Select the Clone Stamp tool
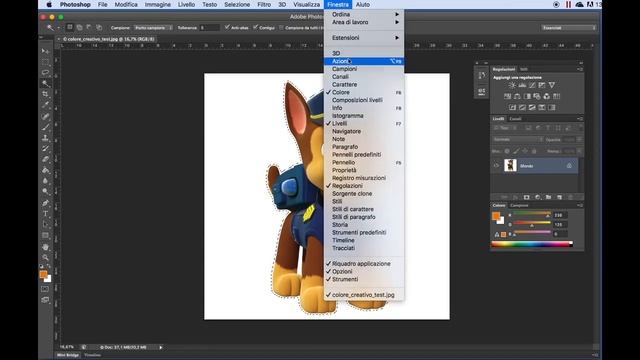The image size is (640, 360). [45, 138]
